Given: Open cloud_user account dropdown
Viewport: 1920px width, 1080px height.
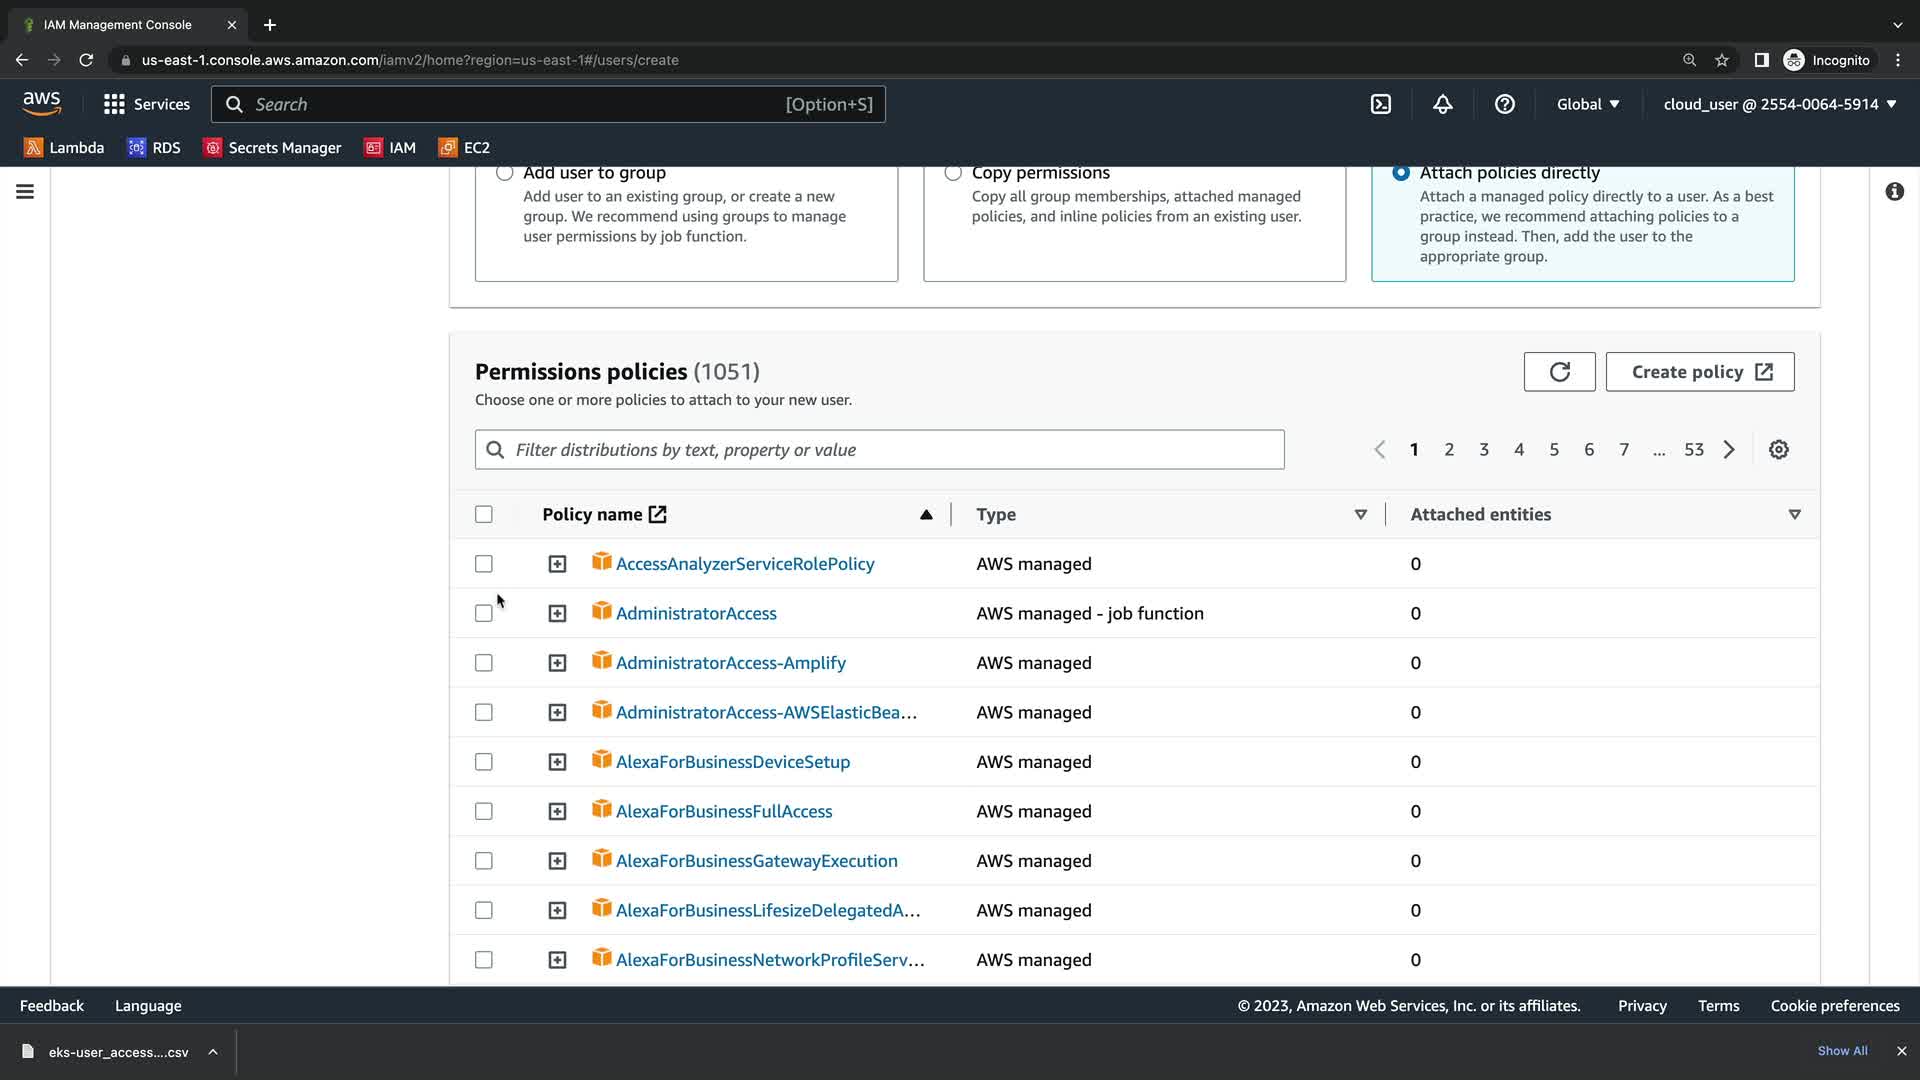Looking at the screenshot, I should coord(1779,104).
